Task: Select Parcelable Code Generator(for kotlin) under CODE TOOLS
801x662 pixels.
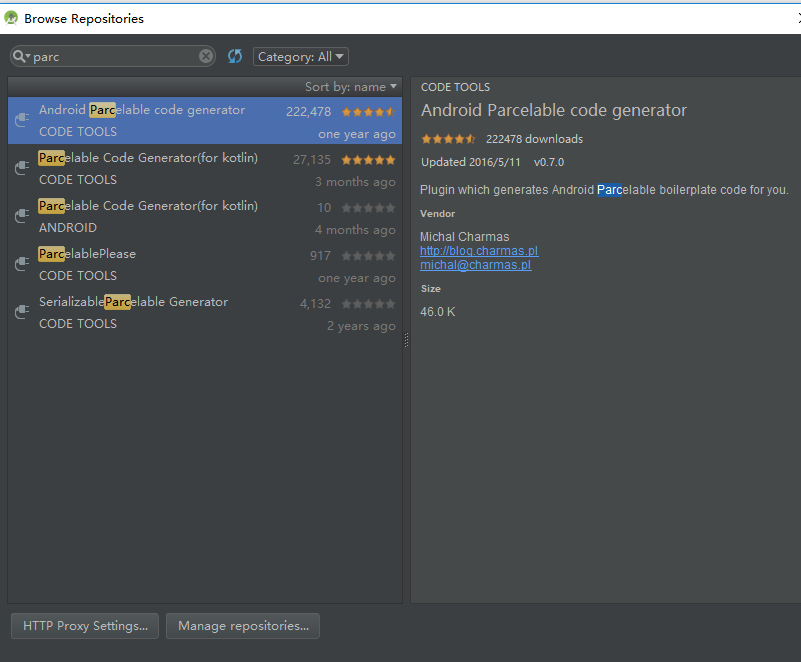Action: click(205, 169)
